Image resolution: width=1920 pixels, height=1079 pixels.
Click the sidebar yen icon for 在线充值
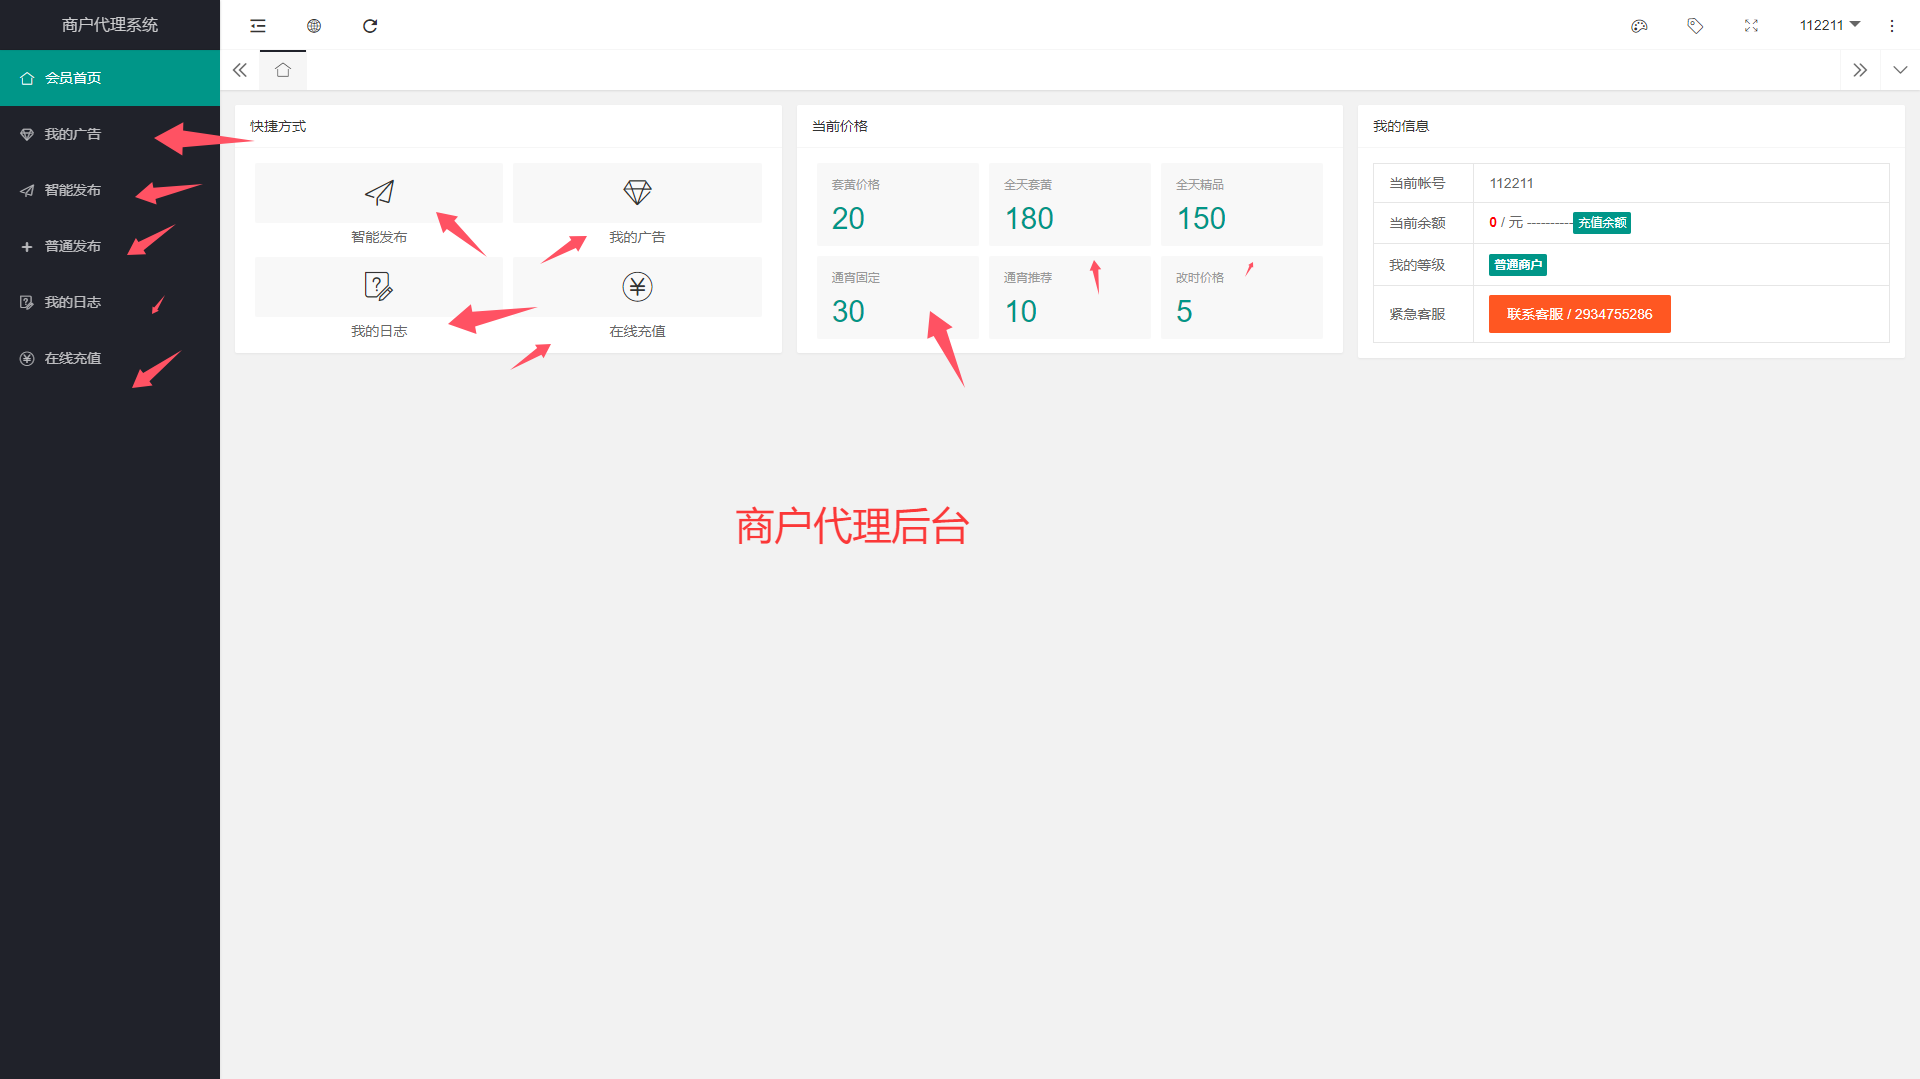coord(27,358)
